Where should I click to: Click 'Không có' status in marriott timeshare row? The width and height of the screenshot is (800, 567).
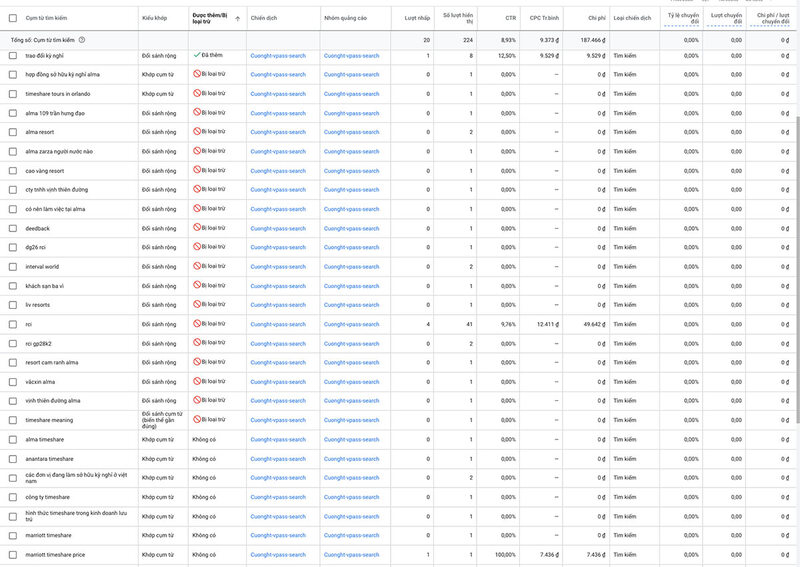click(204, 535)
